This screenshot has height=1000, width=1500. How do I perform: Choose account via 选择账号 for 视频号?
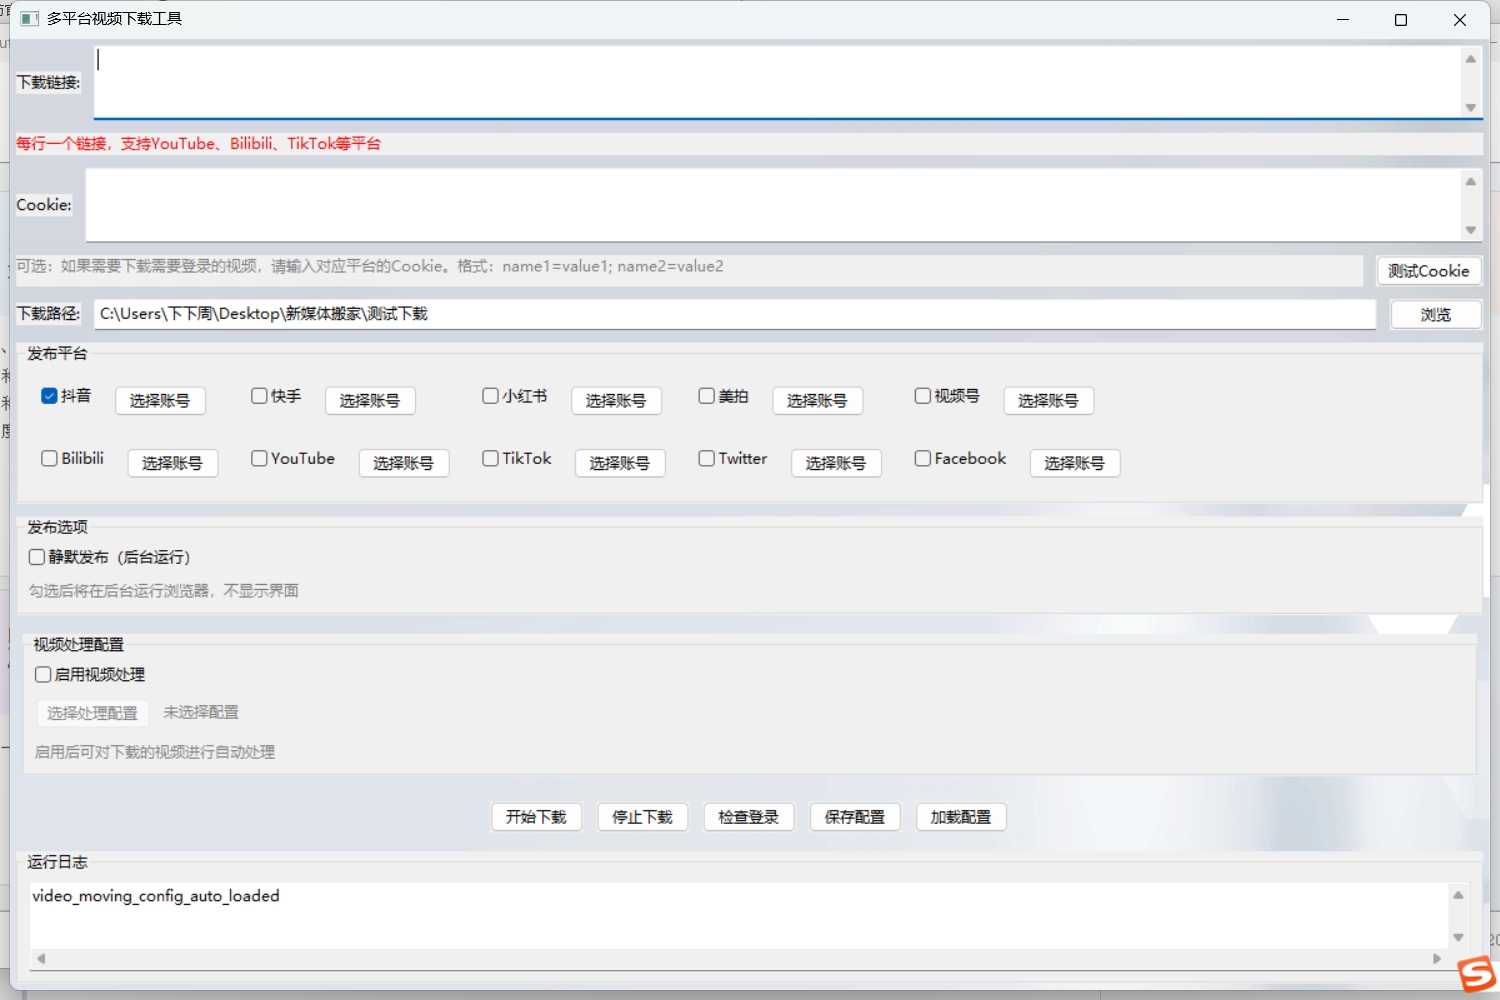pyautogui.click(x=1048, y=401)
